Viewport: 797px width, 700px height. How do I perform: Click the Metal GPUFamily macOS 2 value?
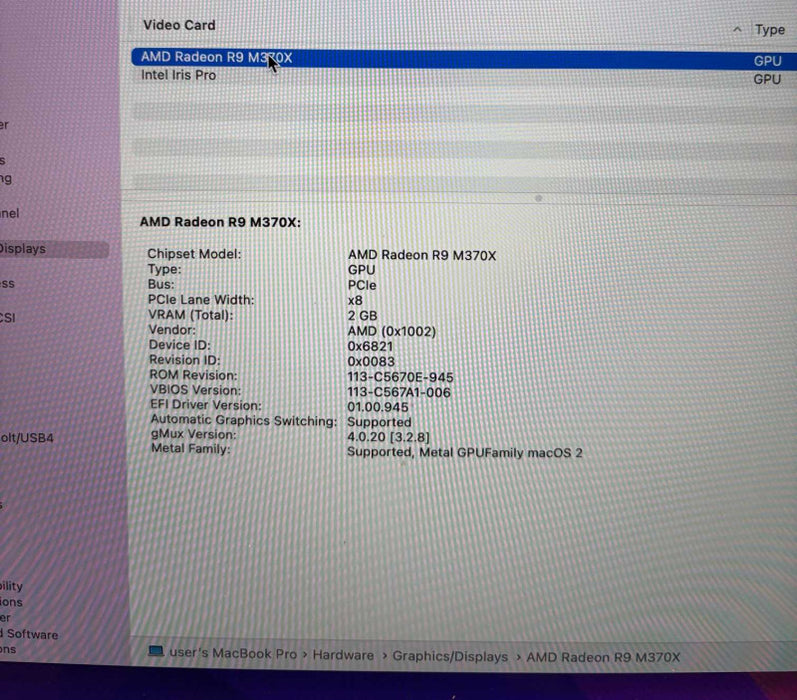coord(465,452)
